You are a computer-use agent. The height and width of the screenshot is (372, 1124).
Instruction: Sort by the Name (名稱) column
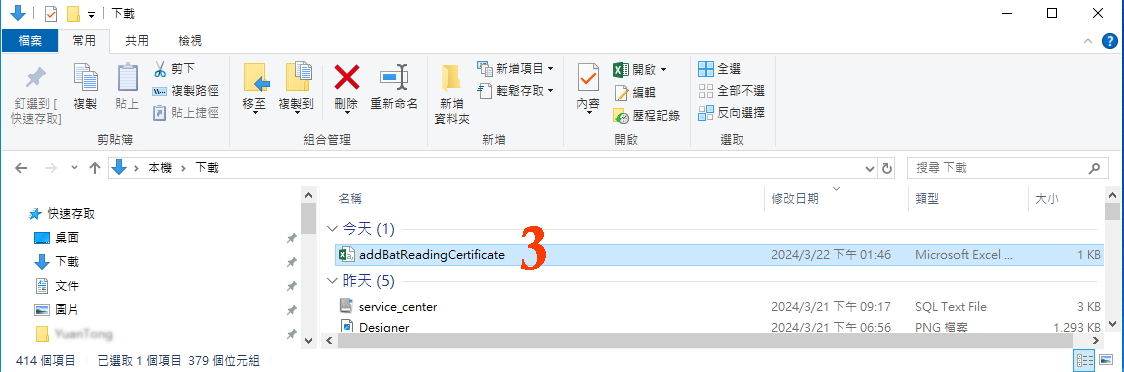click(350, 199)
